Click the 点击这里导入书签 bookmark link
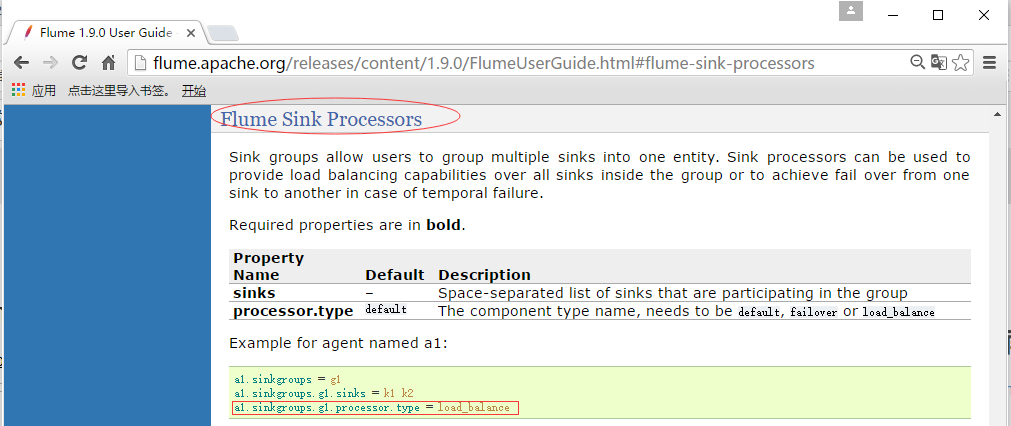The width and height of the screenshot is (1011, 426). point(120,91)
